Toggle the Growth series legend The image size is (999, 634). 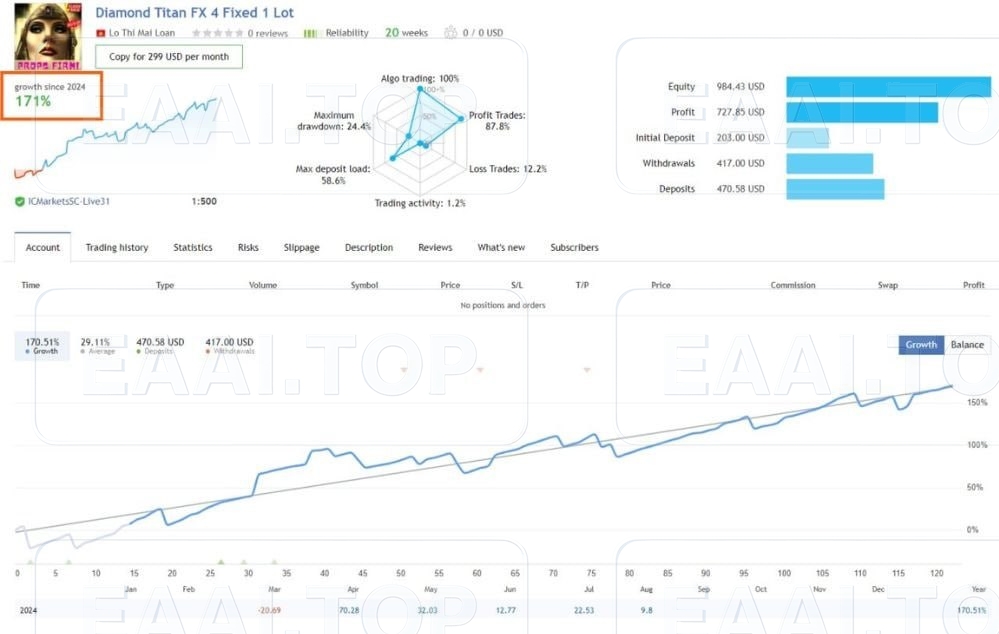tap(42, 346)
